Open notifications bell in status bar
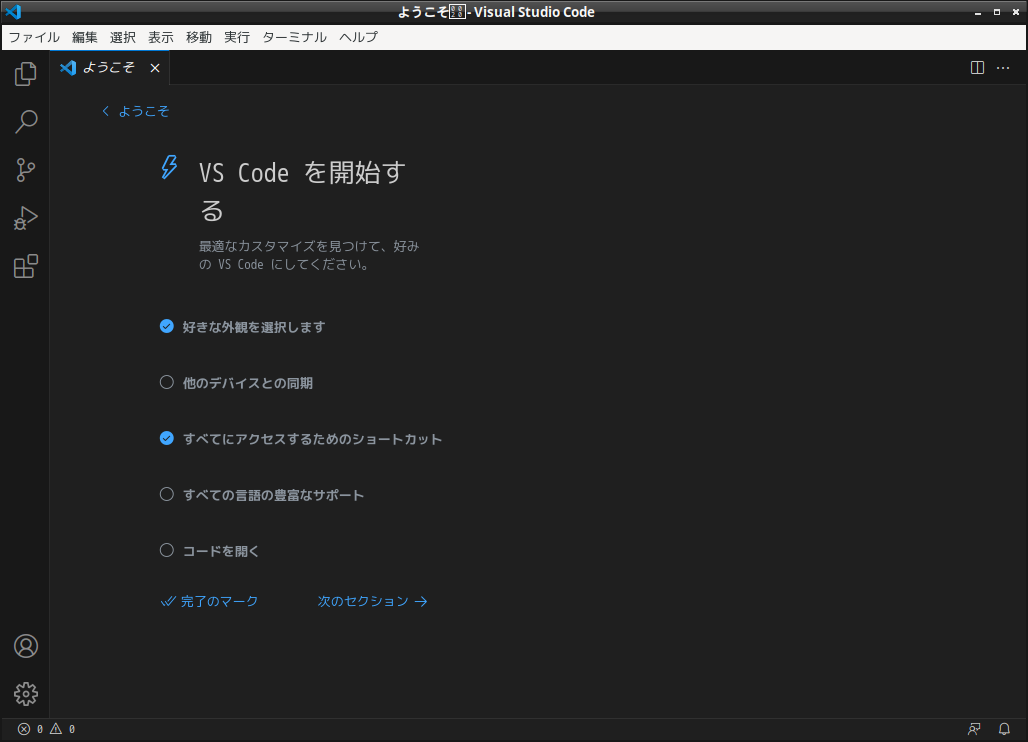Screen dimensions: 1028x742 (x=1004, y=729)
